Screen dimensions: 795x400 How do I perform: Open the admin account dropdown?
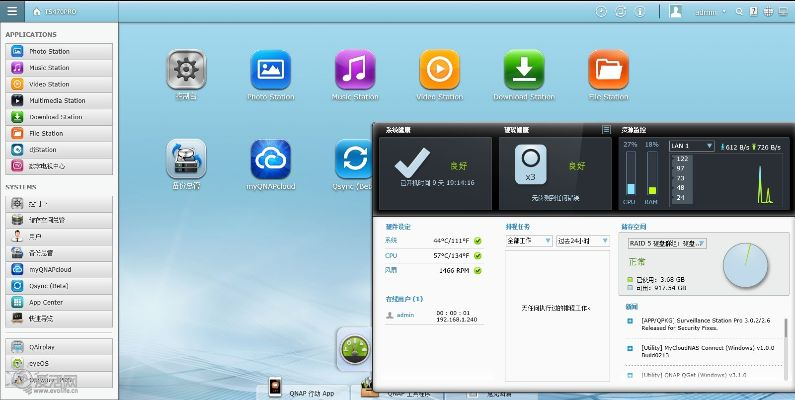coord(710,12)
